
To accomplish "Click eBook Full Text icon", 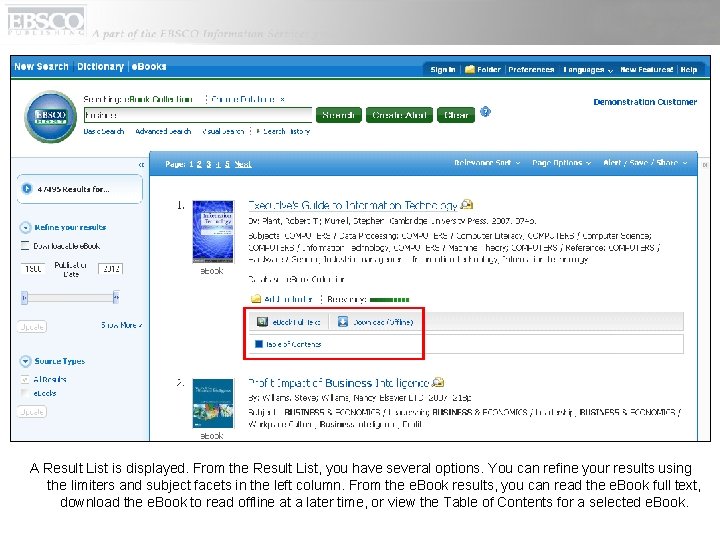I will point(262,321).
